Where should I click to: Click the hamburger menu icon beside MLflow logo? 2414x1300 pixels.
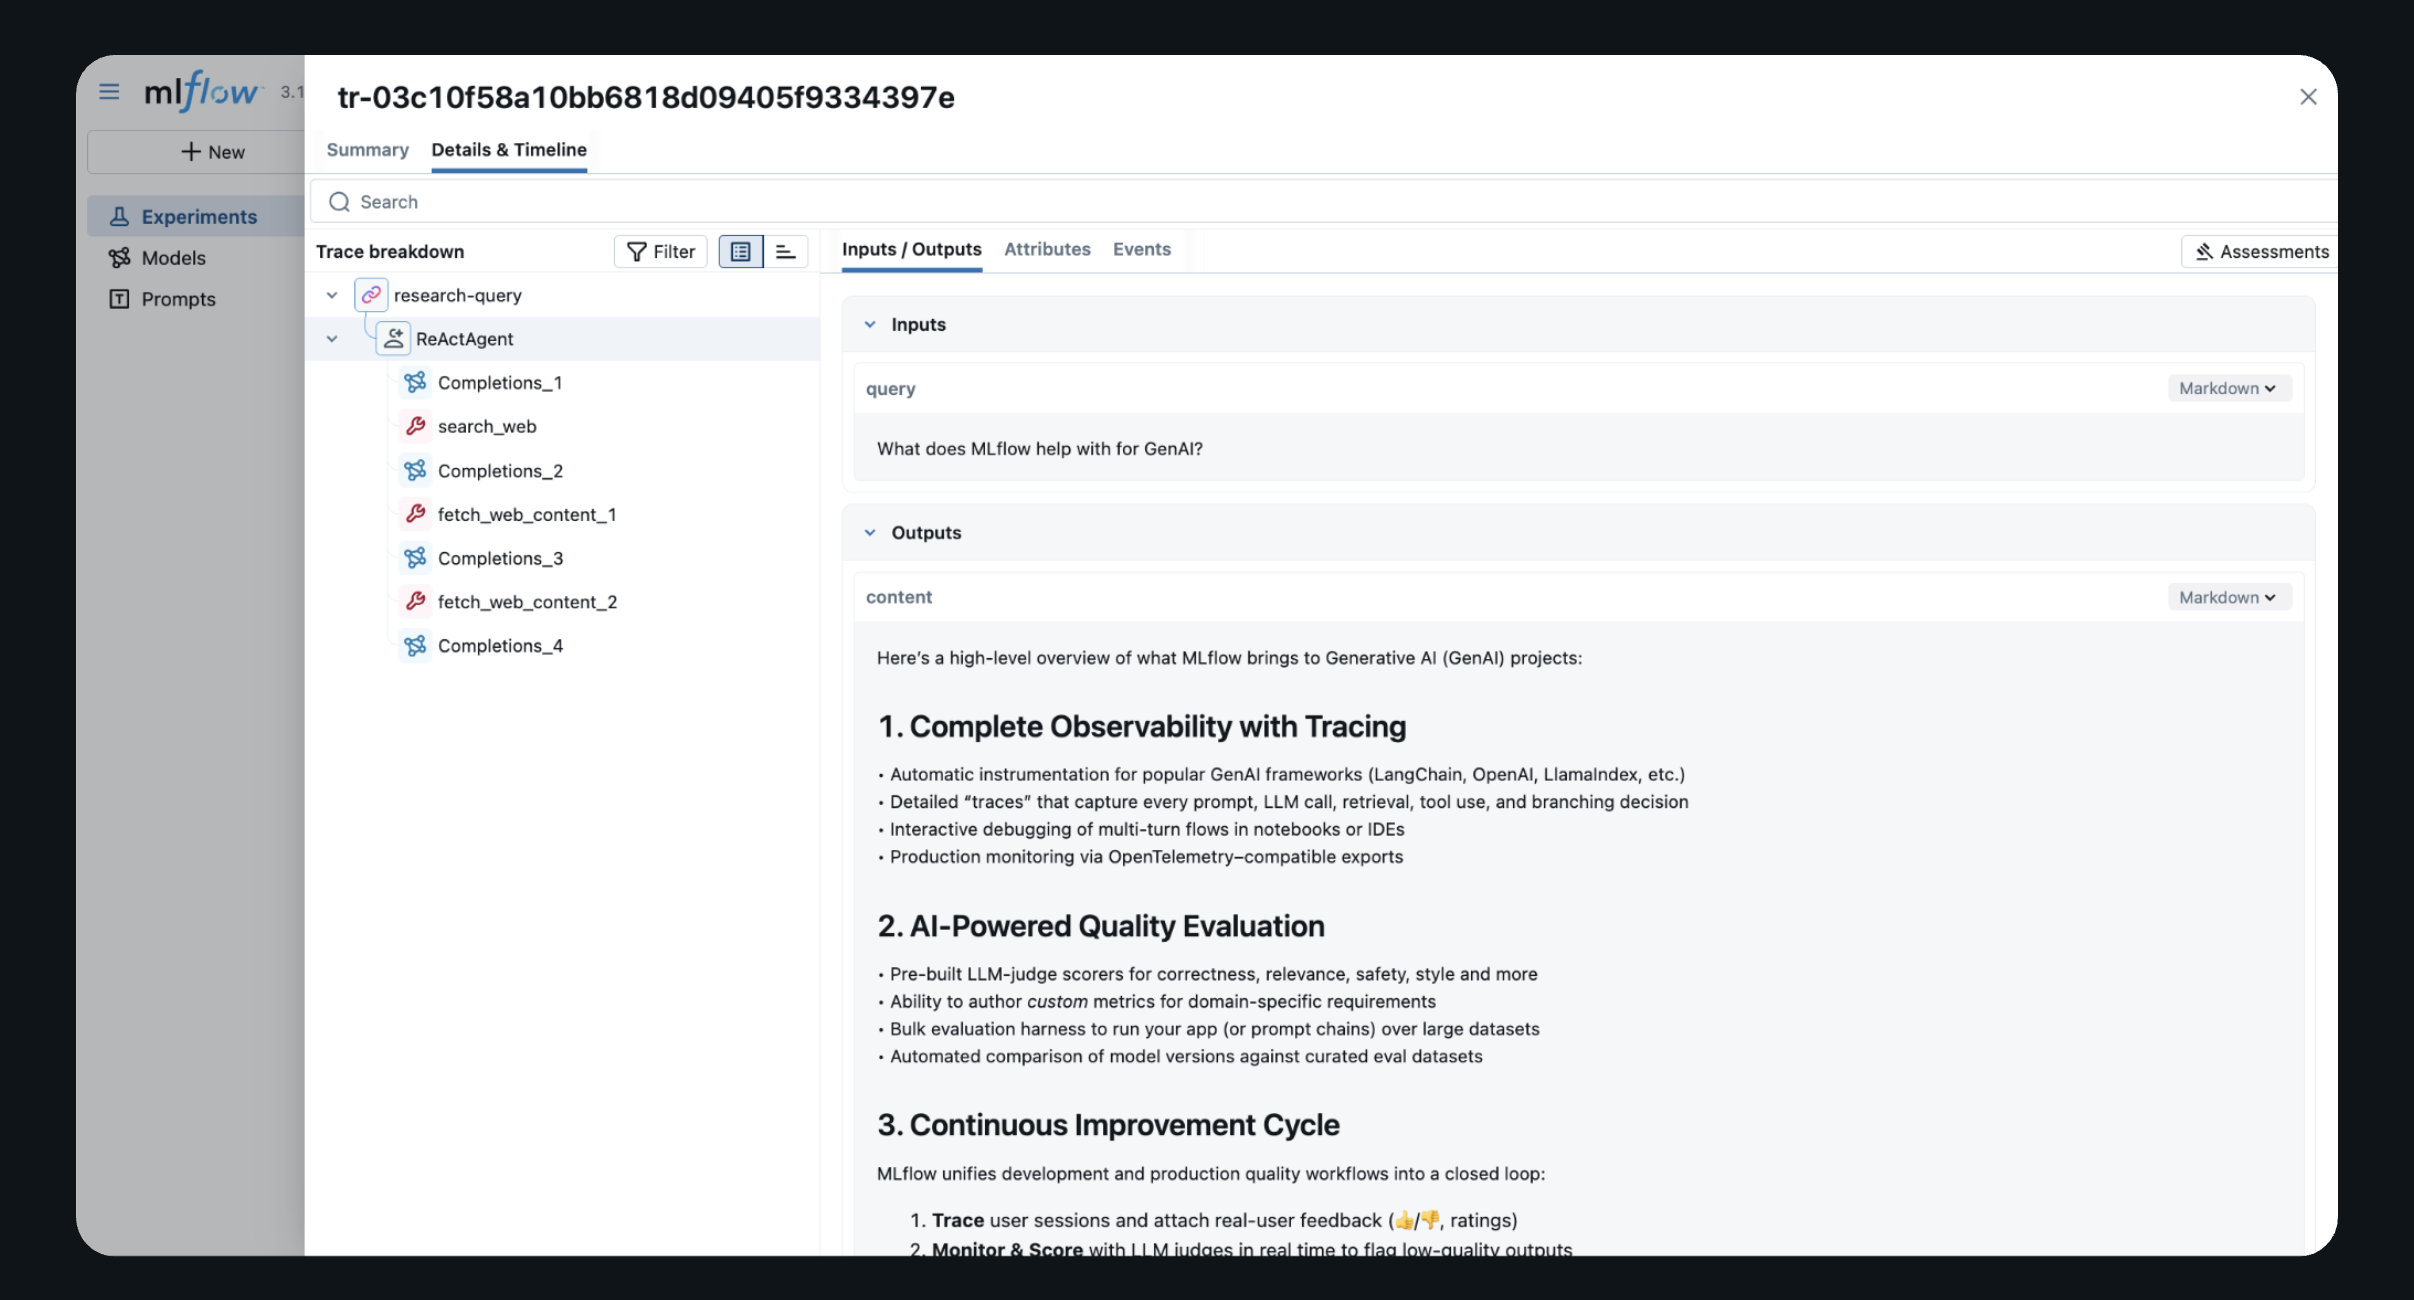[x=109, y=92]
